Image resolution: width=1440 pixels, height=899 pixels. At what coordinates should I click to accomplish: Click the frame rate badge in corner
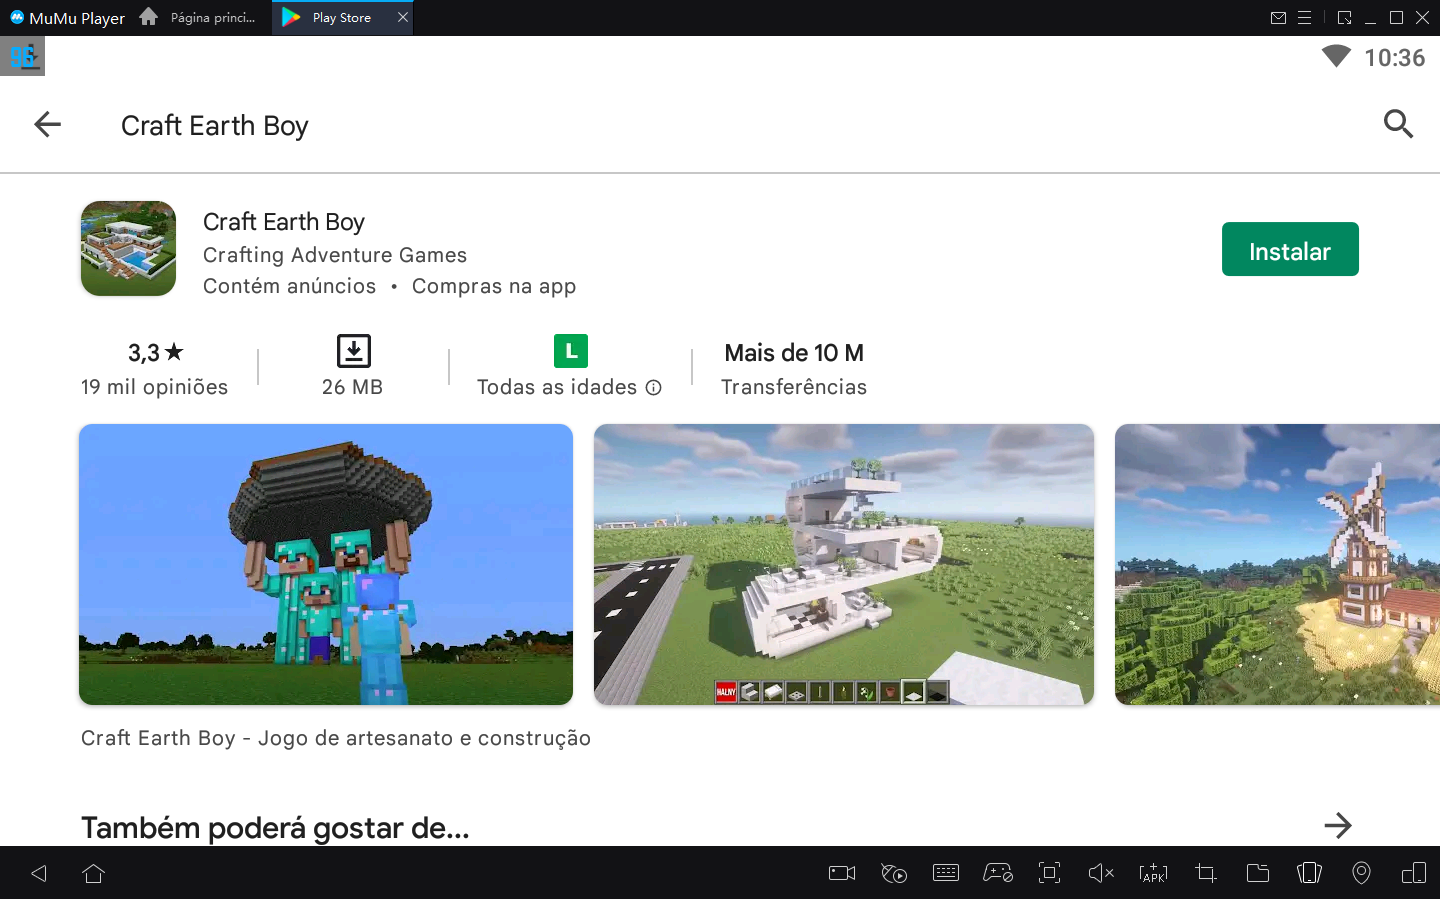[x=22, y=56]
